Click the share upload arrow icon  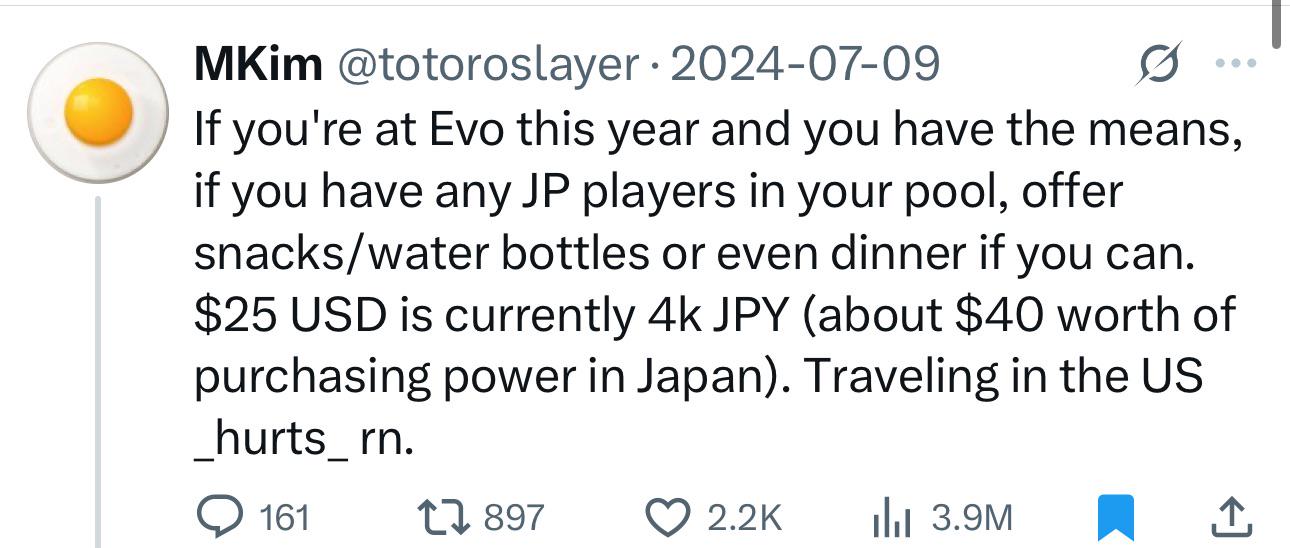coord(1231,517)
